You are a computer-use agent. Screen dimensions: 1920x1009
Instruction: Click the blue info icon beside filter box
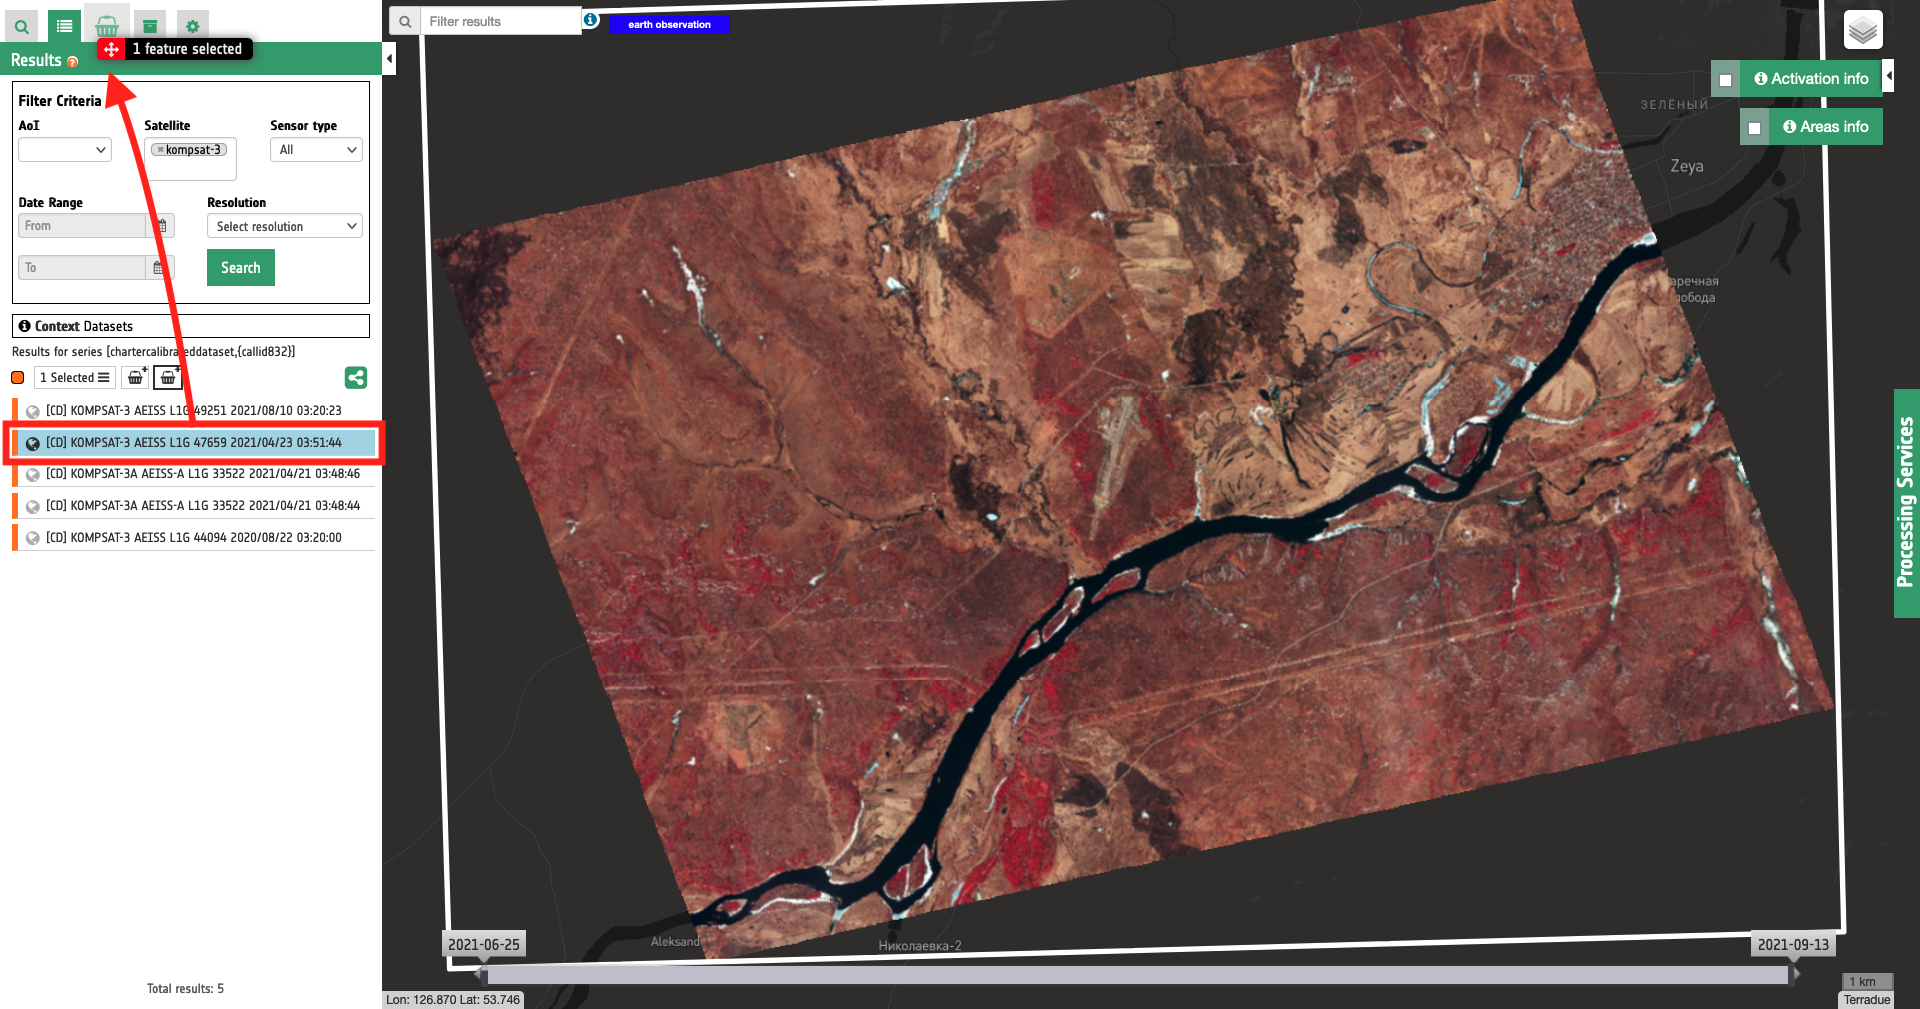point(591,20)
